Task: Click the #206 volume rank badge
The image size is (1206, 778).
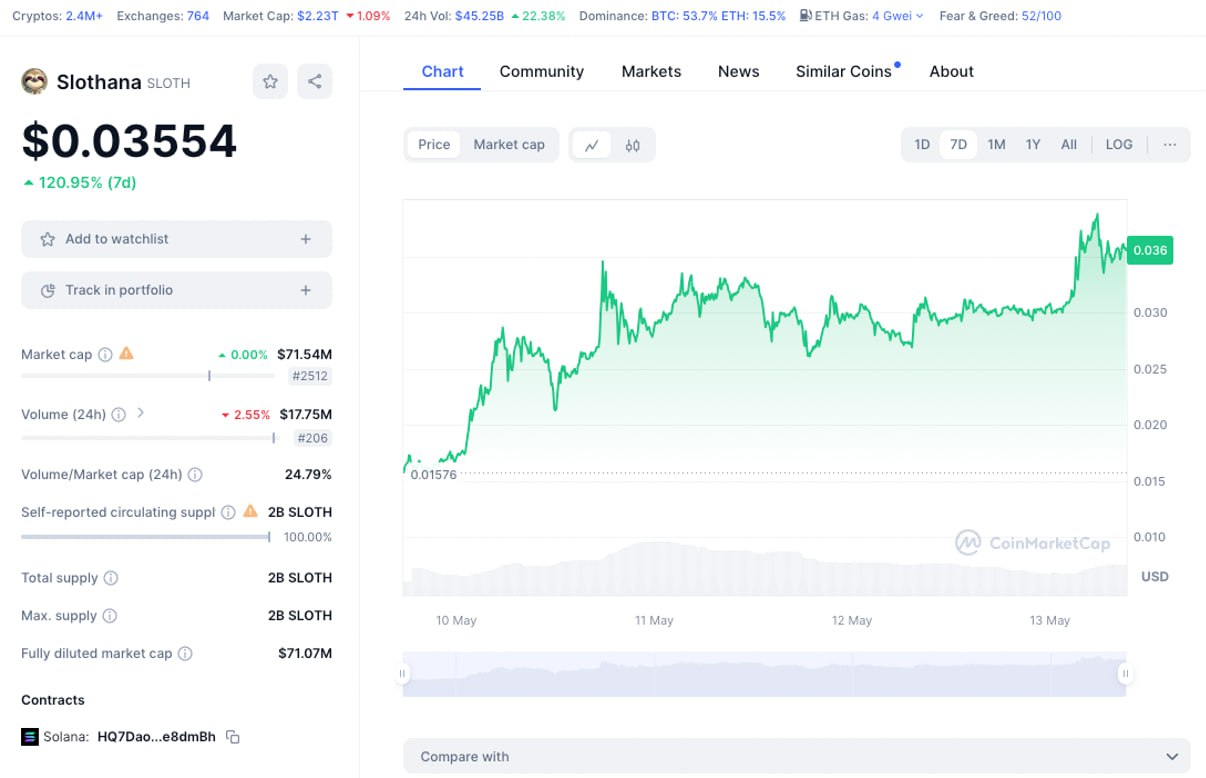Action: point(313,438)
